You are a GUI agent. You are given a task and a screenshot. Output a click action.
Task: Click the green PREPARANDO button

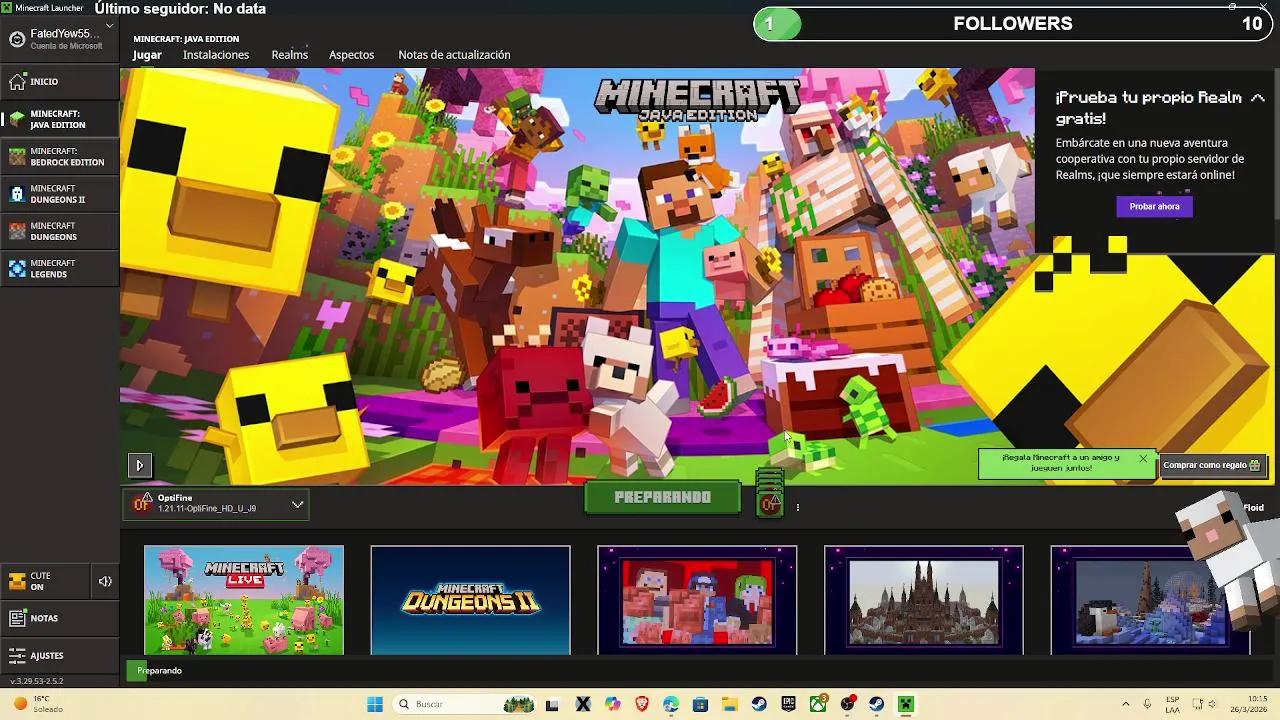[662, 497]
